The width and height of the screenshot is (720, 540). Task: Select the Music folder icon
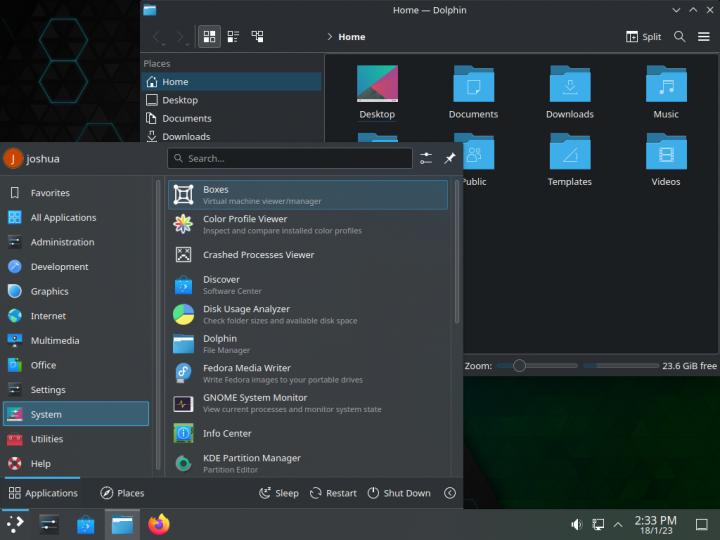click(x=666, y=84)
